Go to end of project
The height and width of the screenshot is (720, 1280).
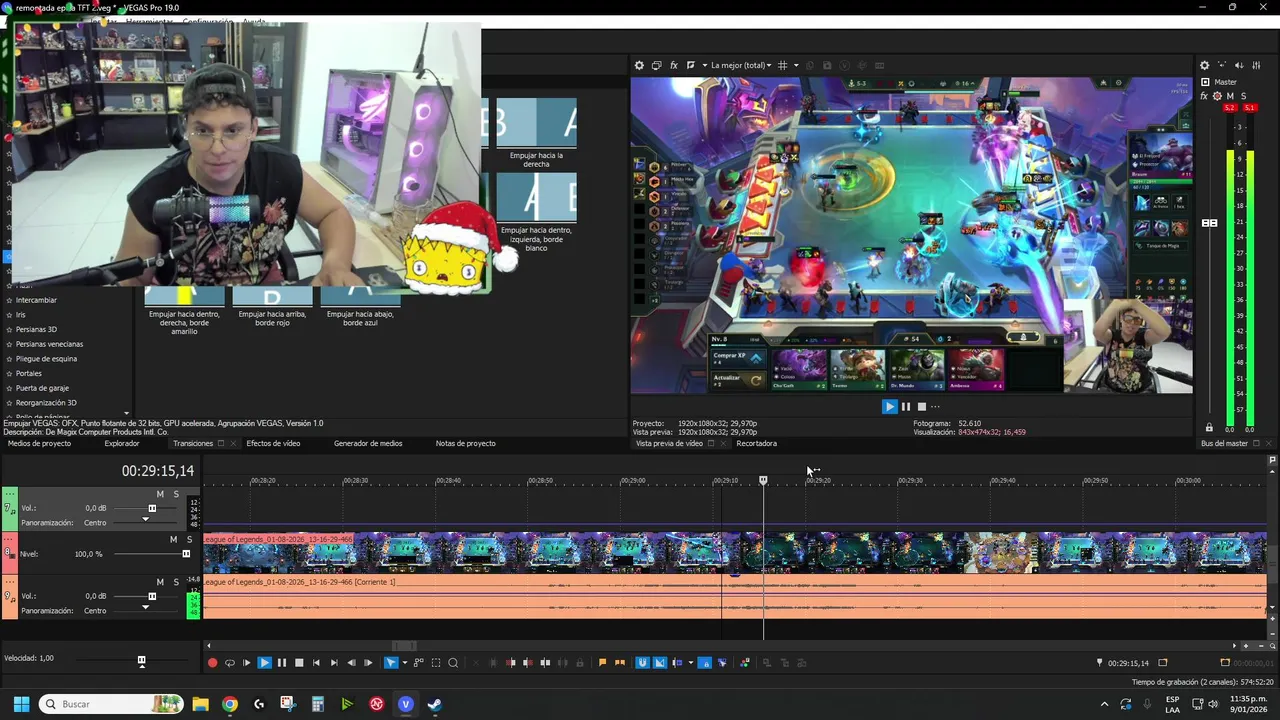pos(334,662)
